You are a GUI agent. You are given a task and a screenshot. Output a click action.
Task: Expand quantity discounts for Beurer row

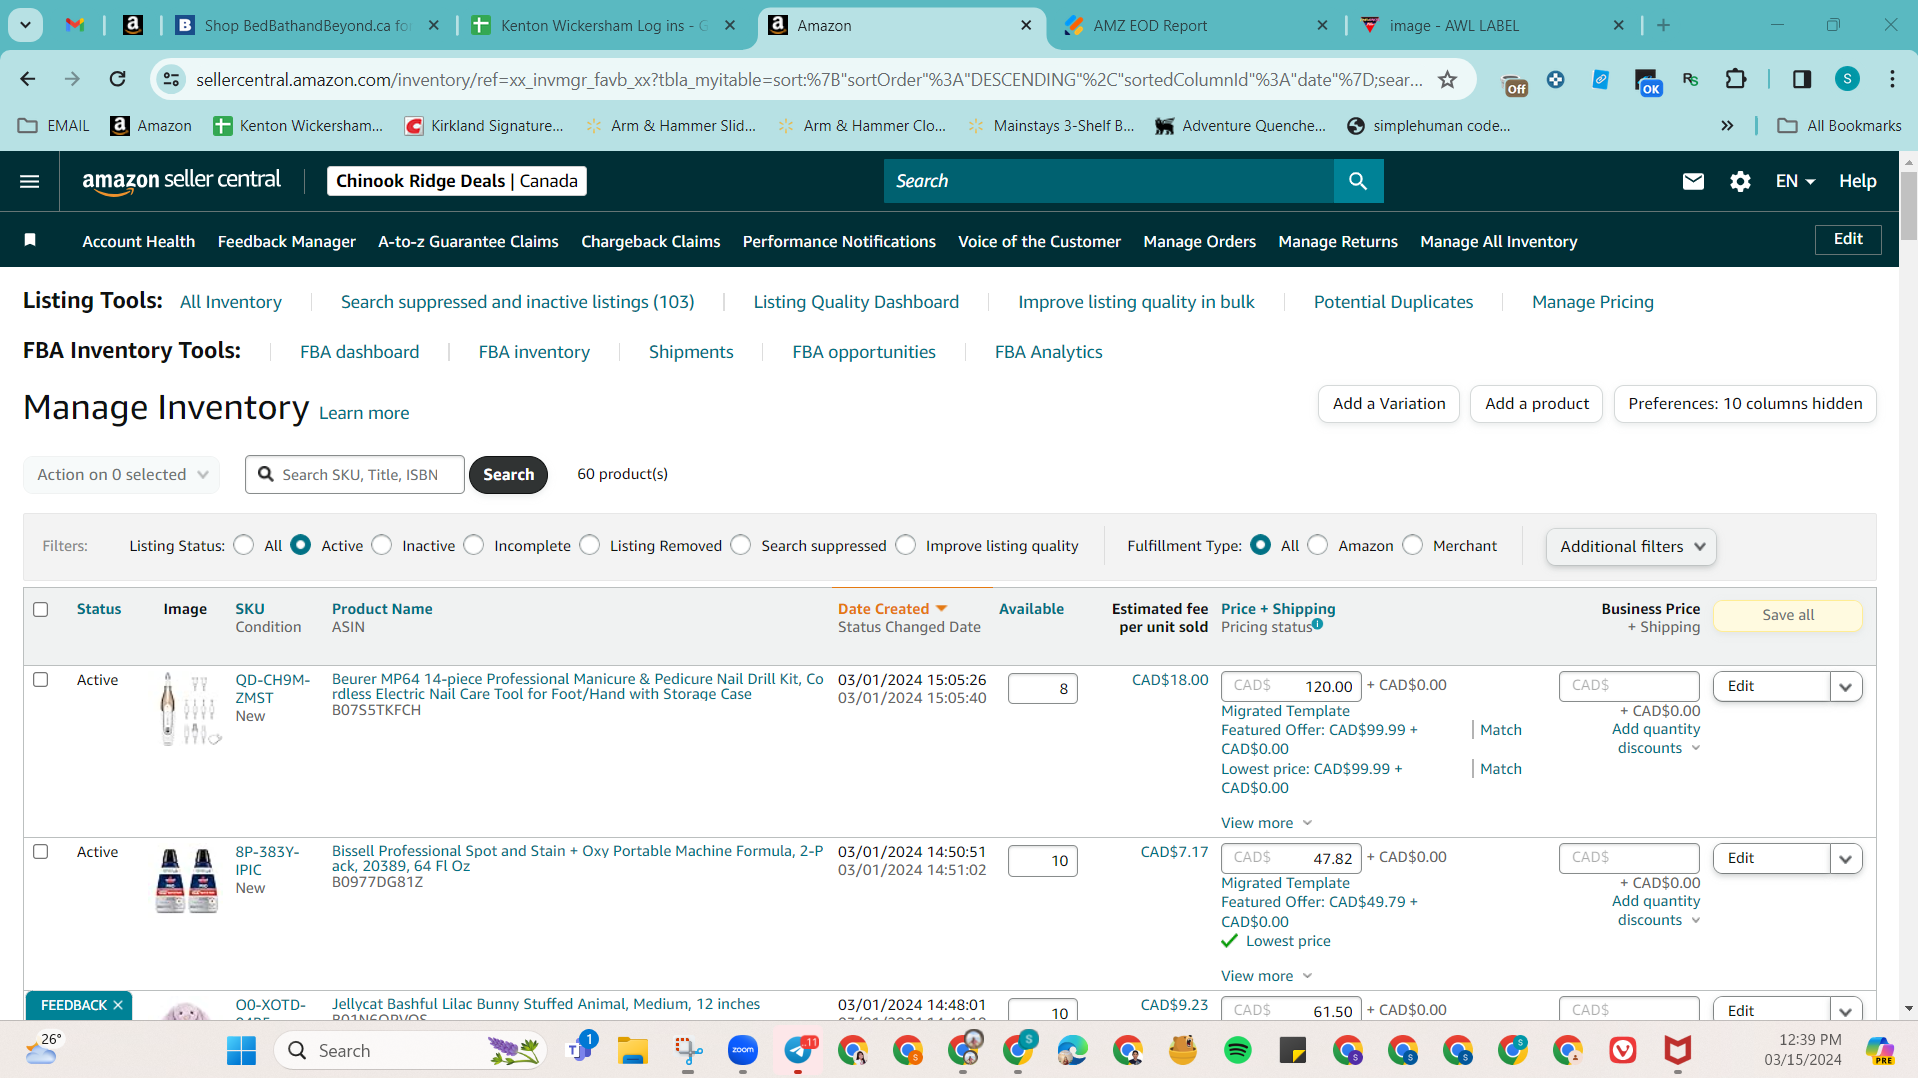pyautogui.click(x=1656, y=738)
